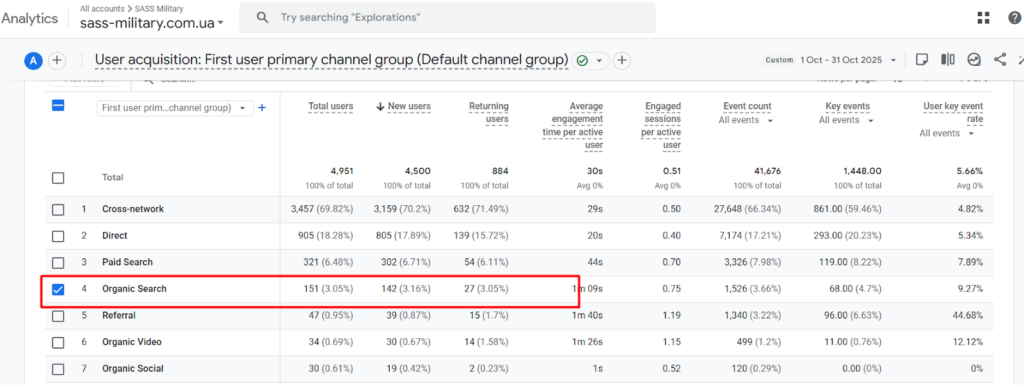Share this report icon

[1000, 60]
